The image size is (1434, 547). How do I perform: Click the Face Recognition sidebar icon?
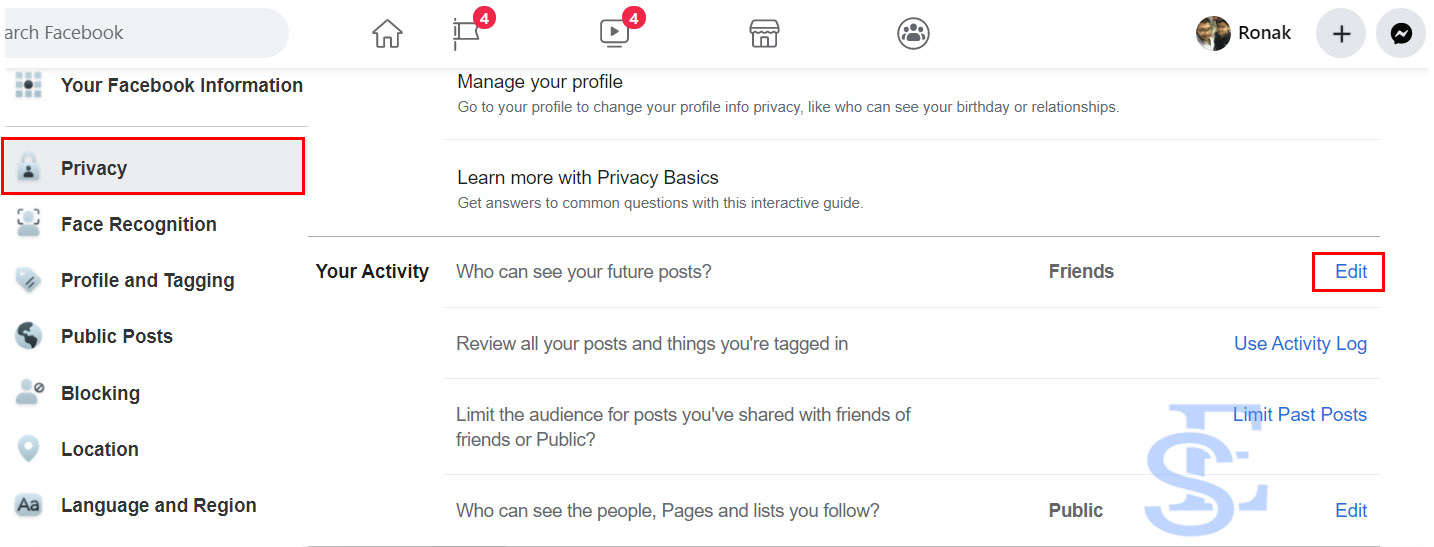point(29,224)
